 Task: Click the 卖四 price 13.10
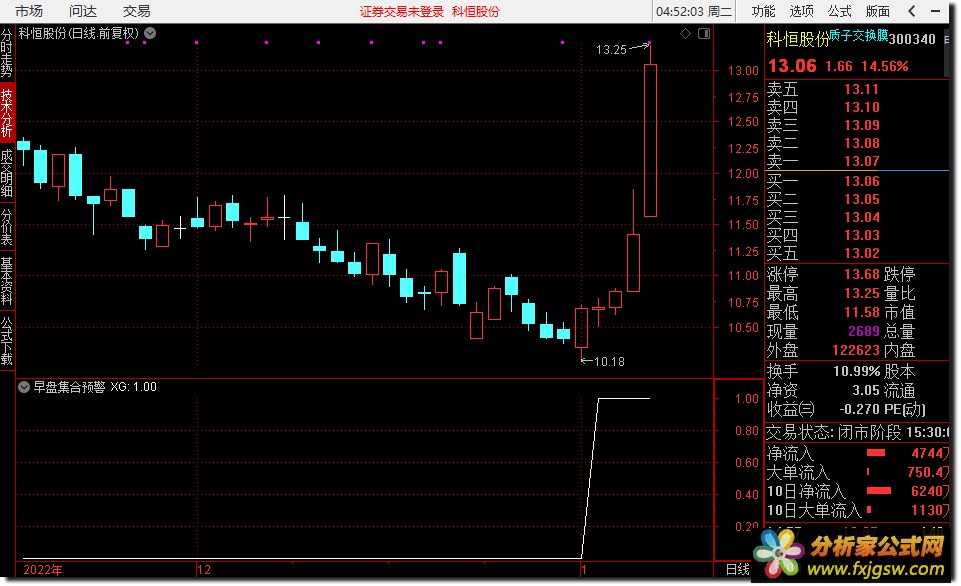[x=861, y=107]
